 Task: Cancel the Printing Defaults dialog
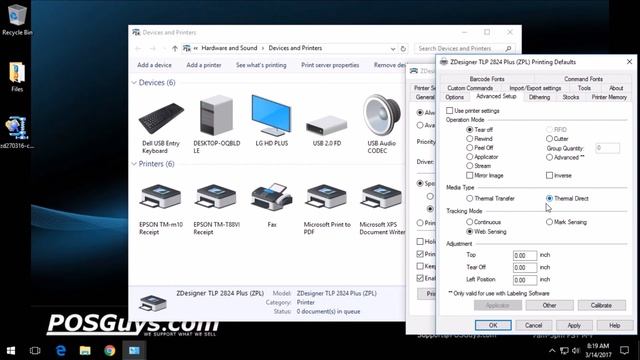pos(533,325)
